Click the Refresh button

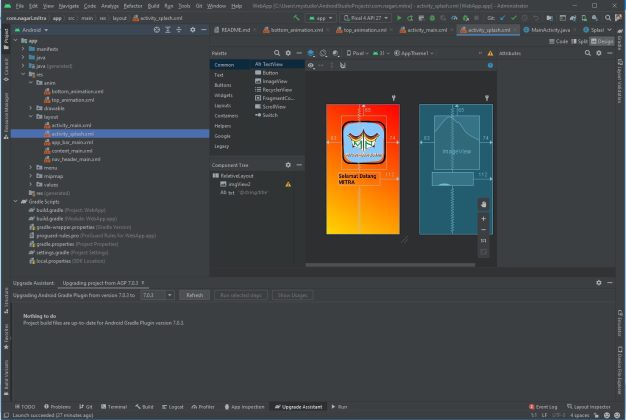point(196,295)
